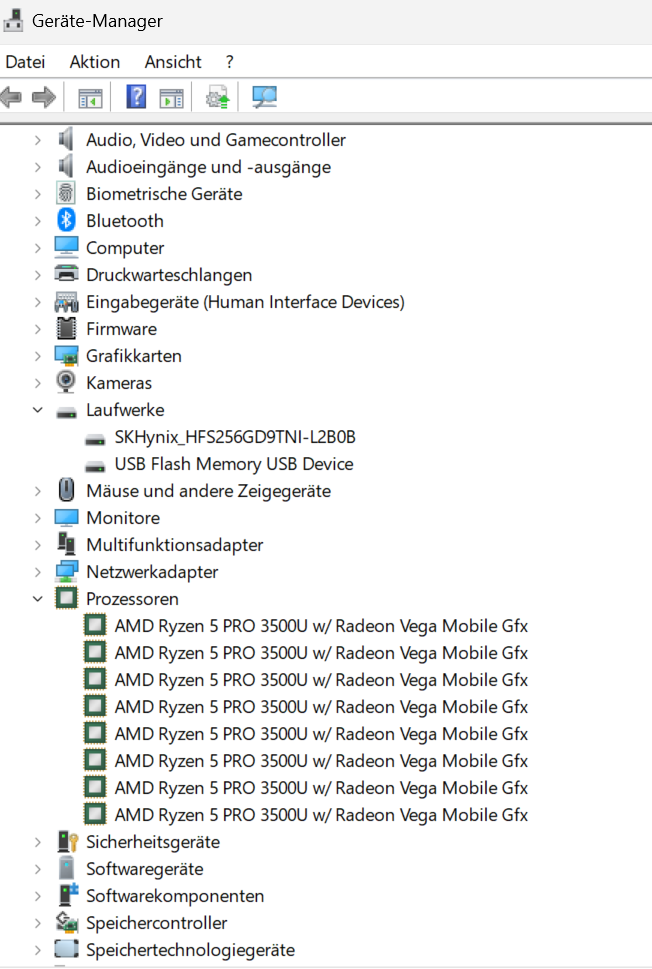Click the drive icon beside USB Flash Memory USB Device

click(x=95, y=466)
